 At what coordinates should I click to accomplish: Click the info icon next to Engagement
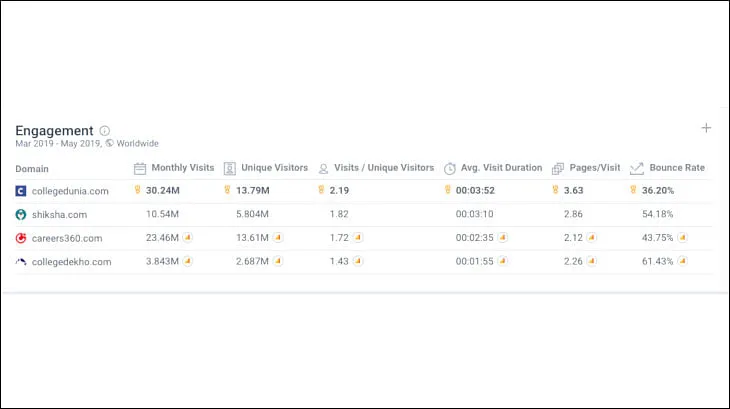tap(105, 131)
